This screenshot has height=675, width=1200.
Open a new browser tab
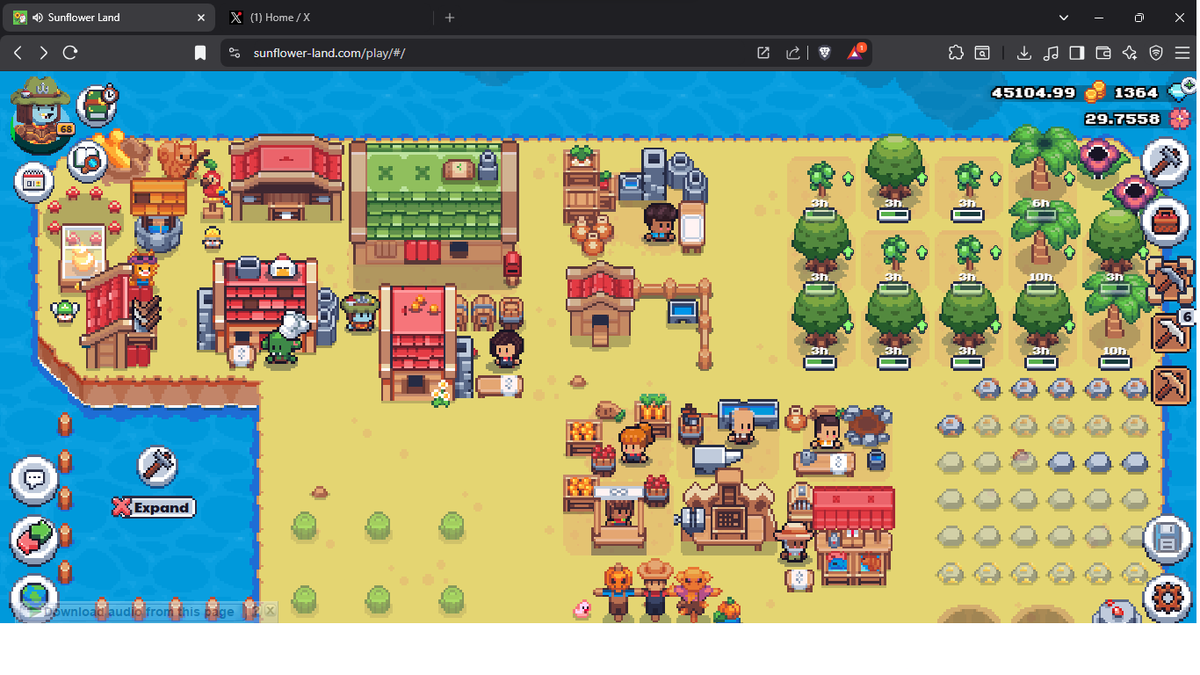click(x=449, y=17)
